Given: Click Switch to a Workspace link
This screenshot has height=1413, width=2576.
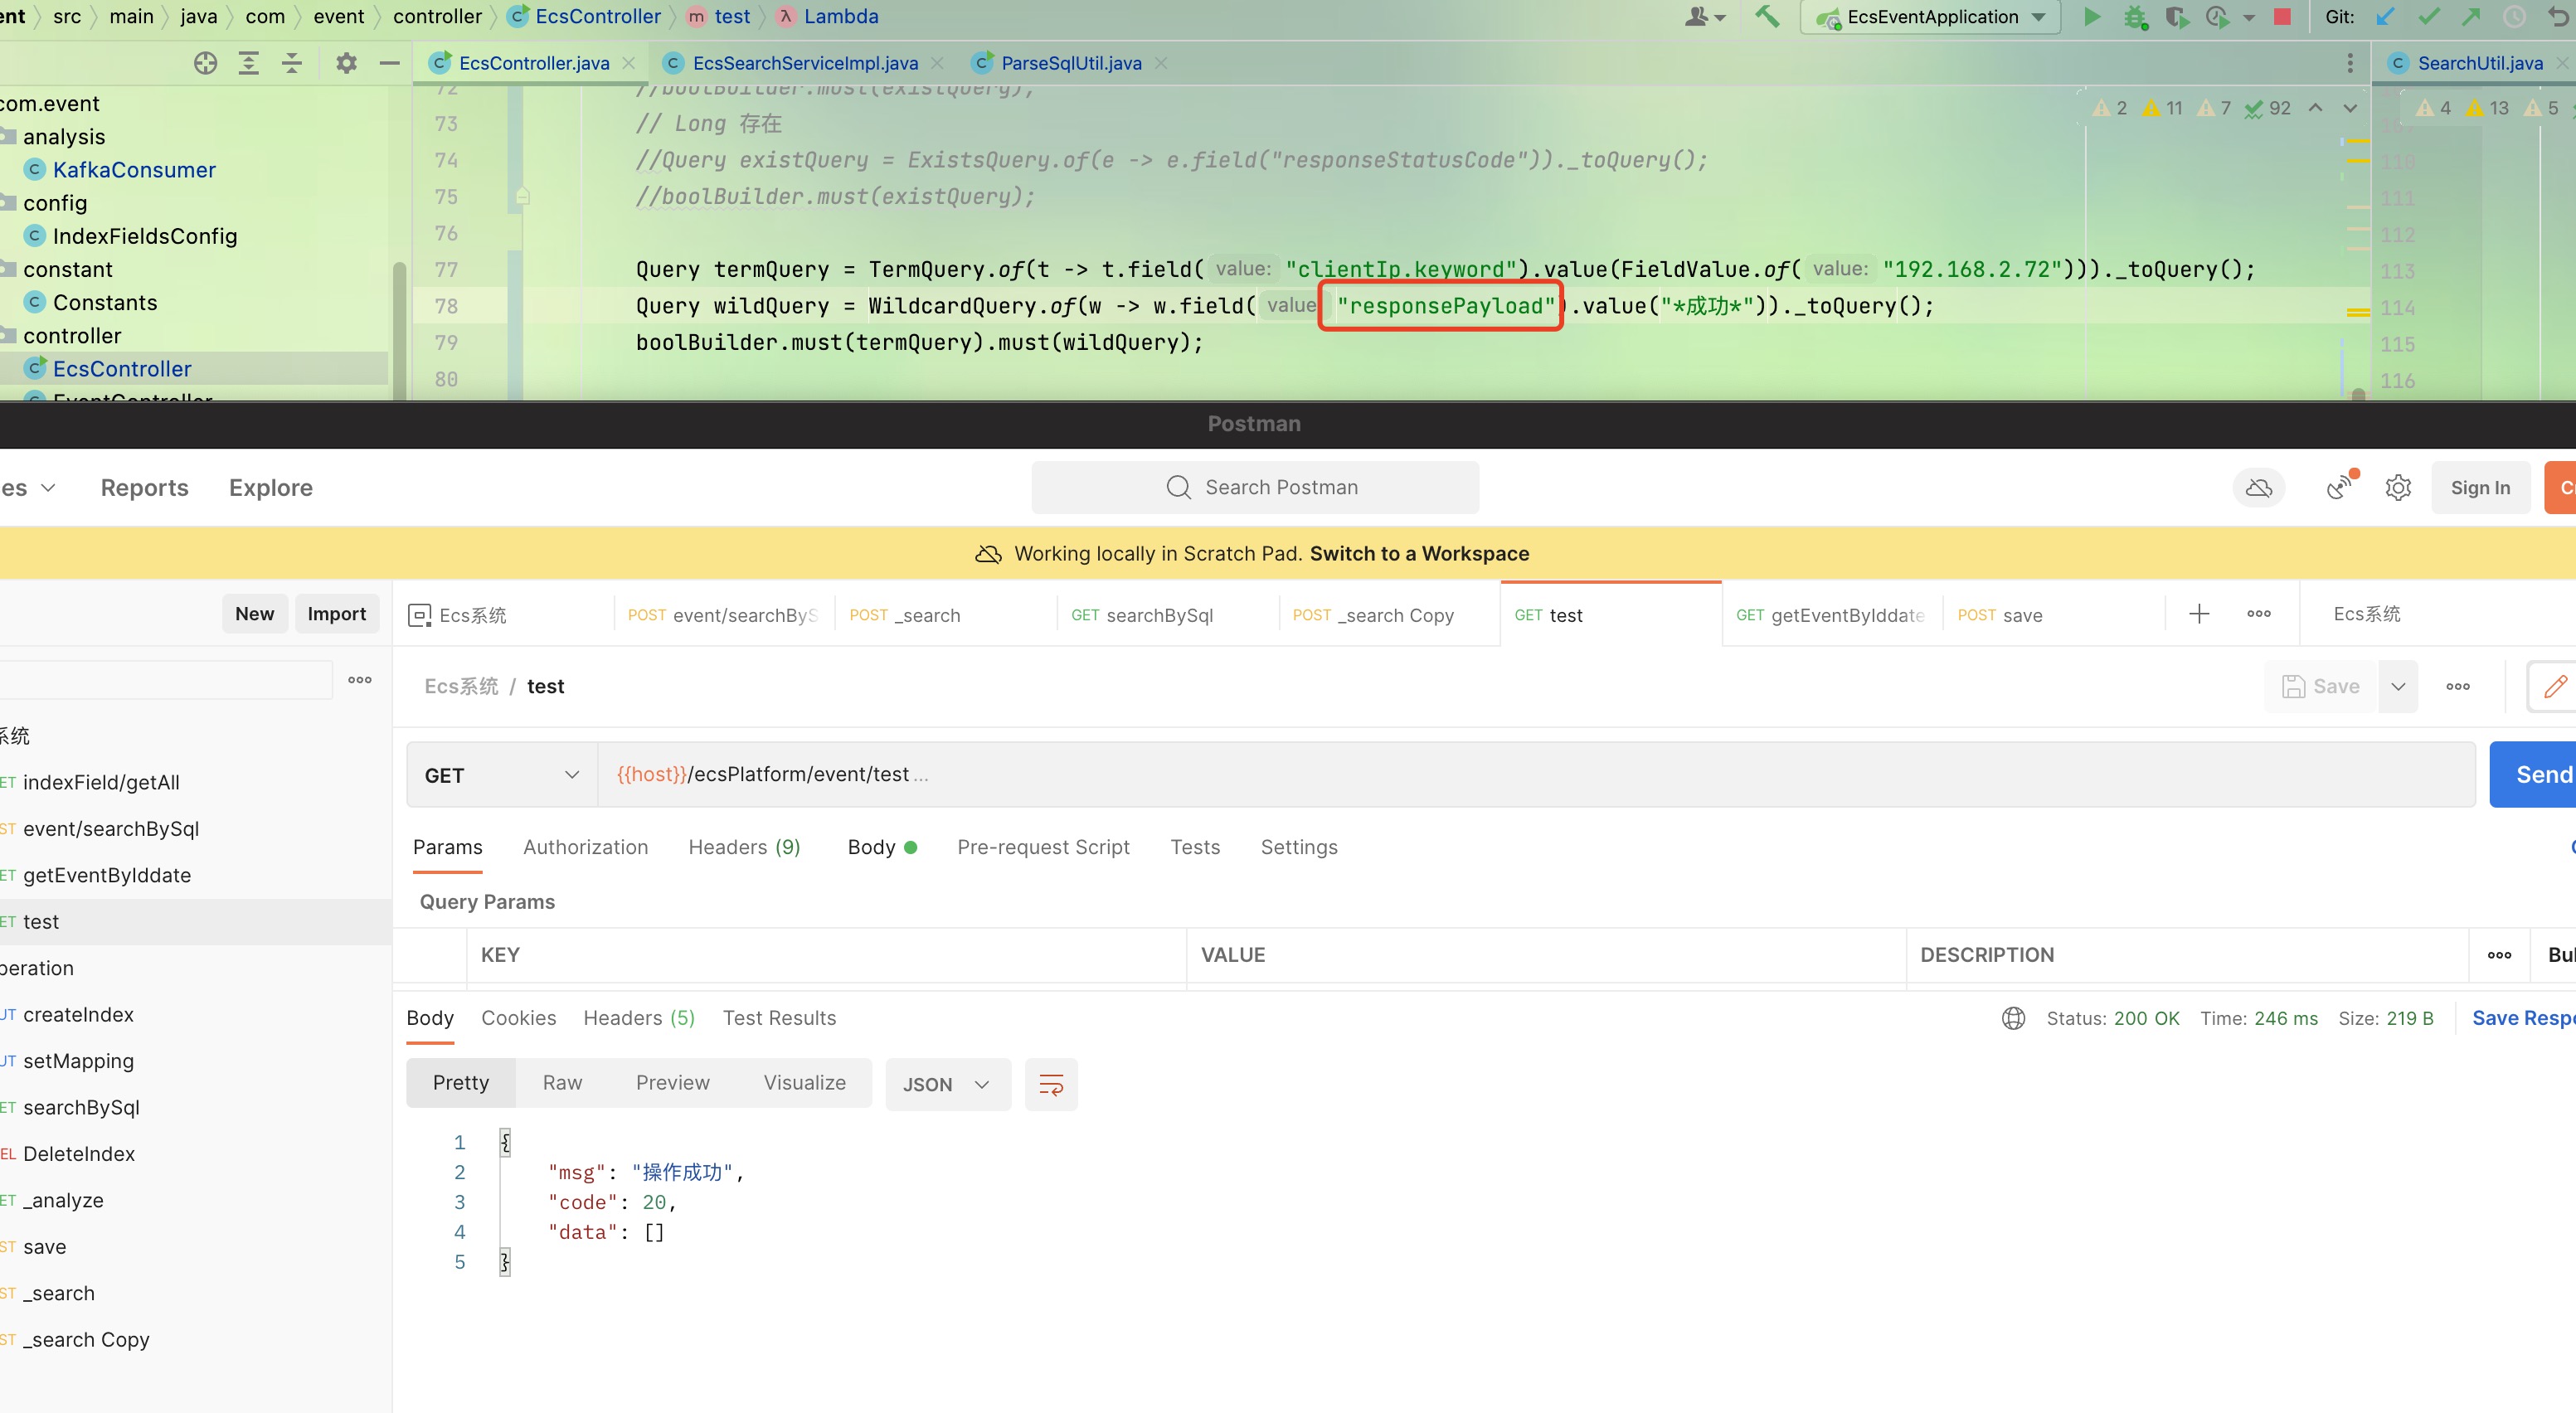Looking at the screenshot, I should (x=1419, y=554).
